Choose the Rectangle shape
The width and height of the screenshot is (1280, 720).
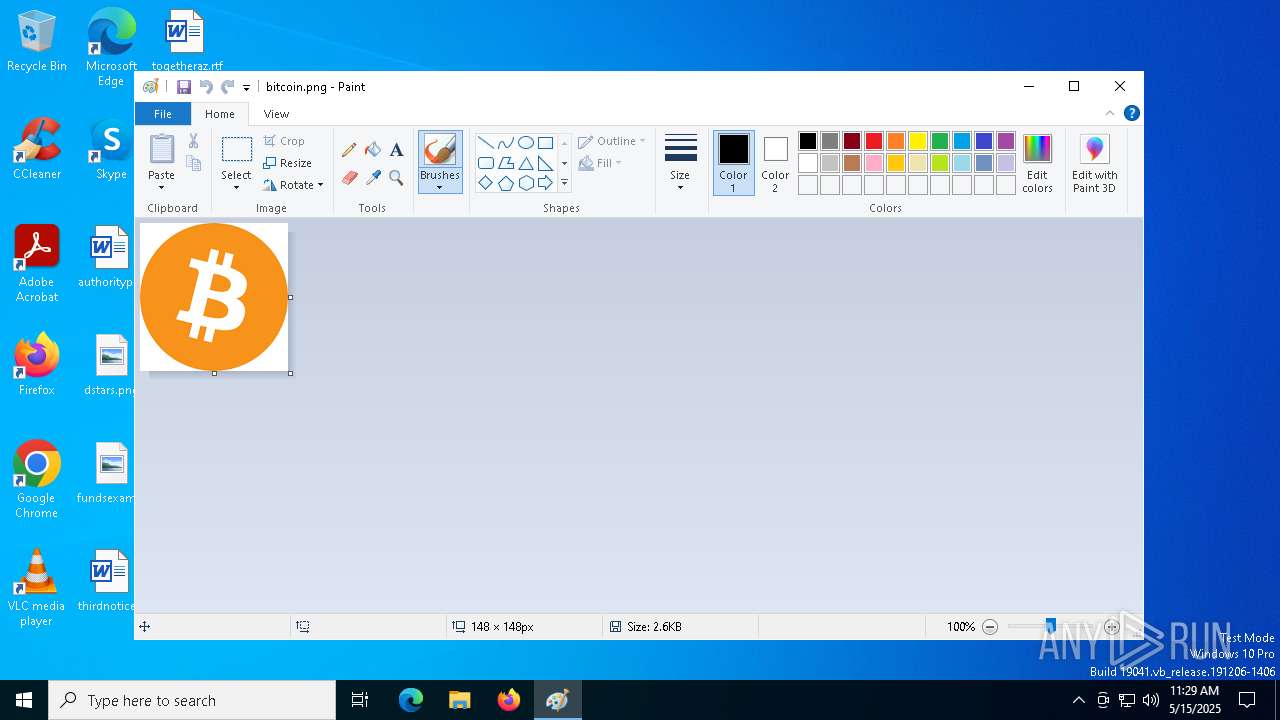(545, 142)
